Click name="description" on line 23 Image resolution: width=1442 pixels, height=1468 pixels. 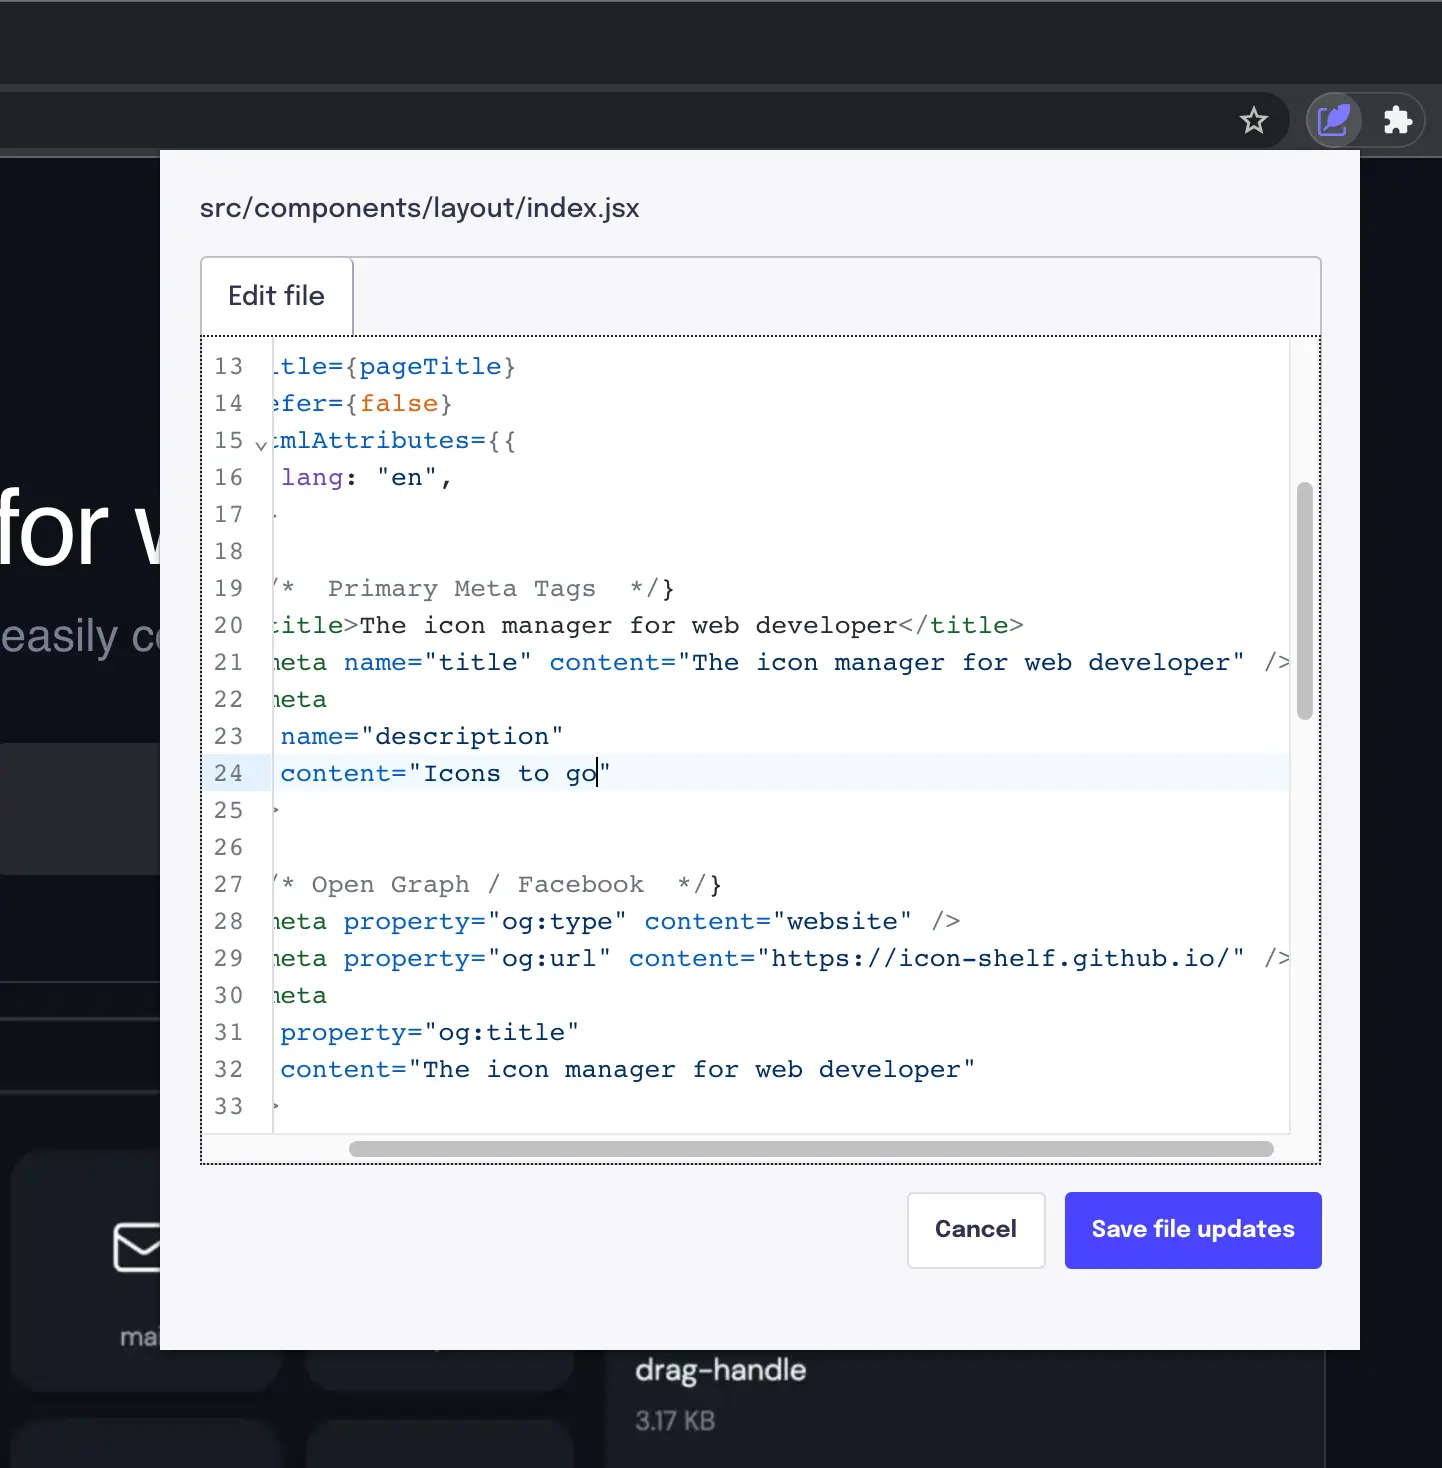point(422,737)
